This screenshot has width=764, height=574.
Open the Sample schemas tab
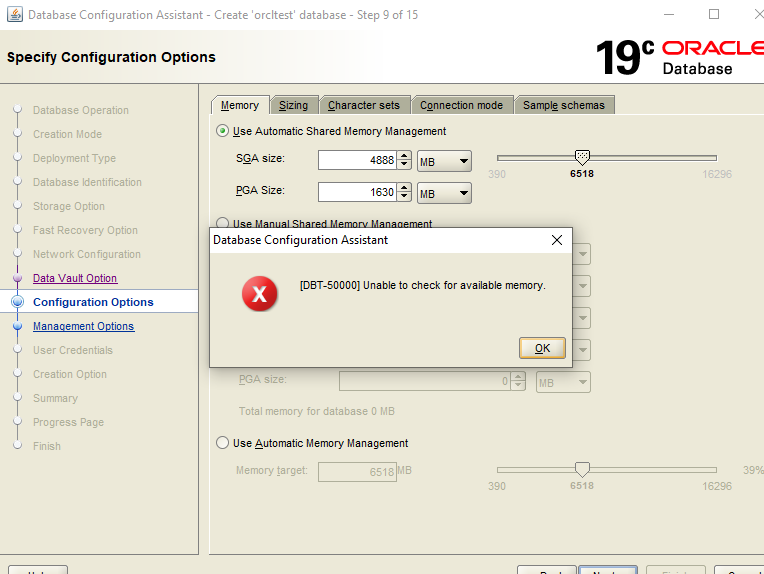[564, 105]
